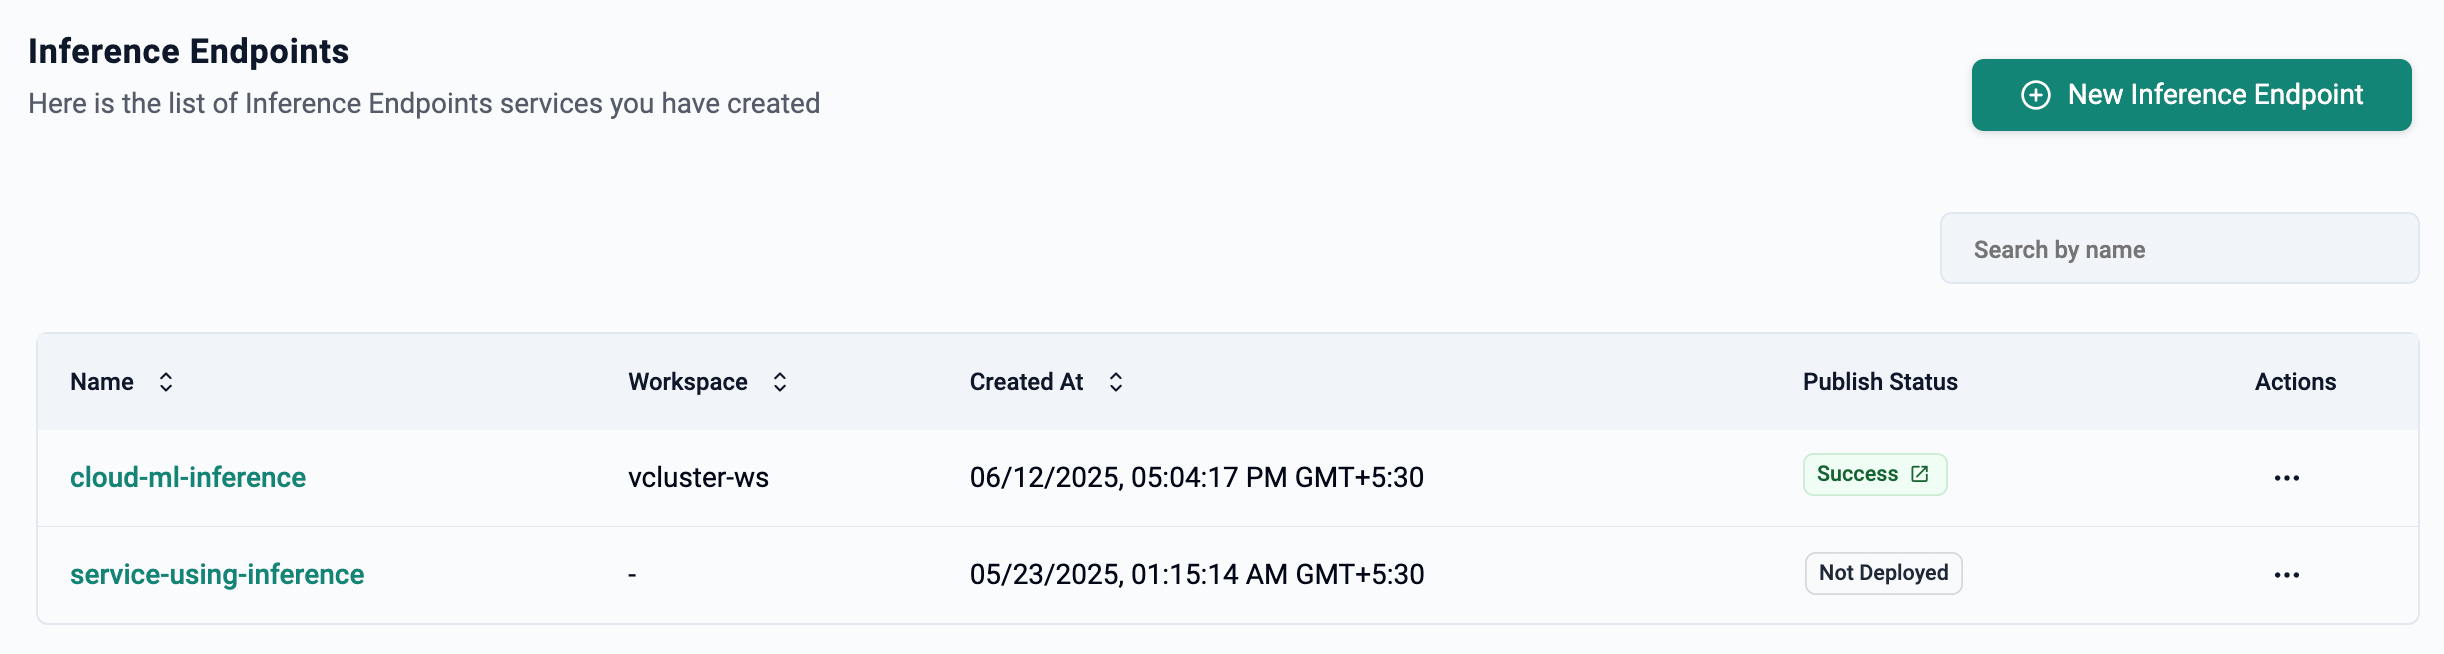Click the Workspace column header label

pos(688,382)
